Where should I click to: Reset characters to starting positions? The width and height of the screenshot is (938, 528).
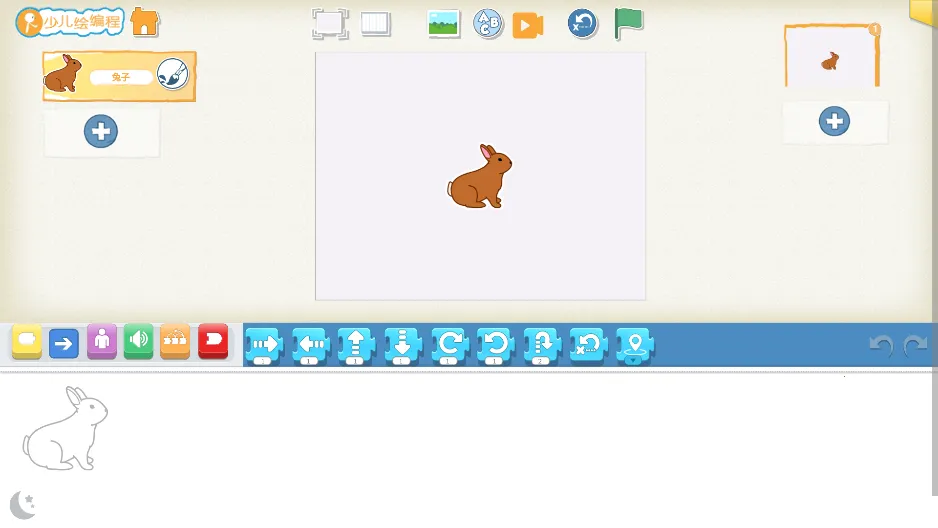(x=582, y=24)
